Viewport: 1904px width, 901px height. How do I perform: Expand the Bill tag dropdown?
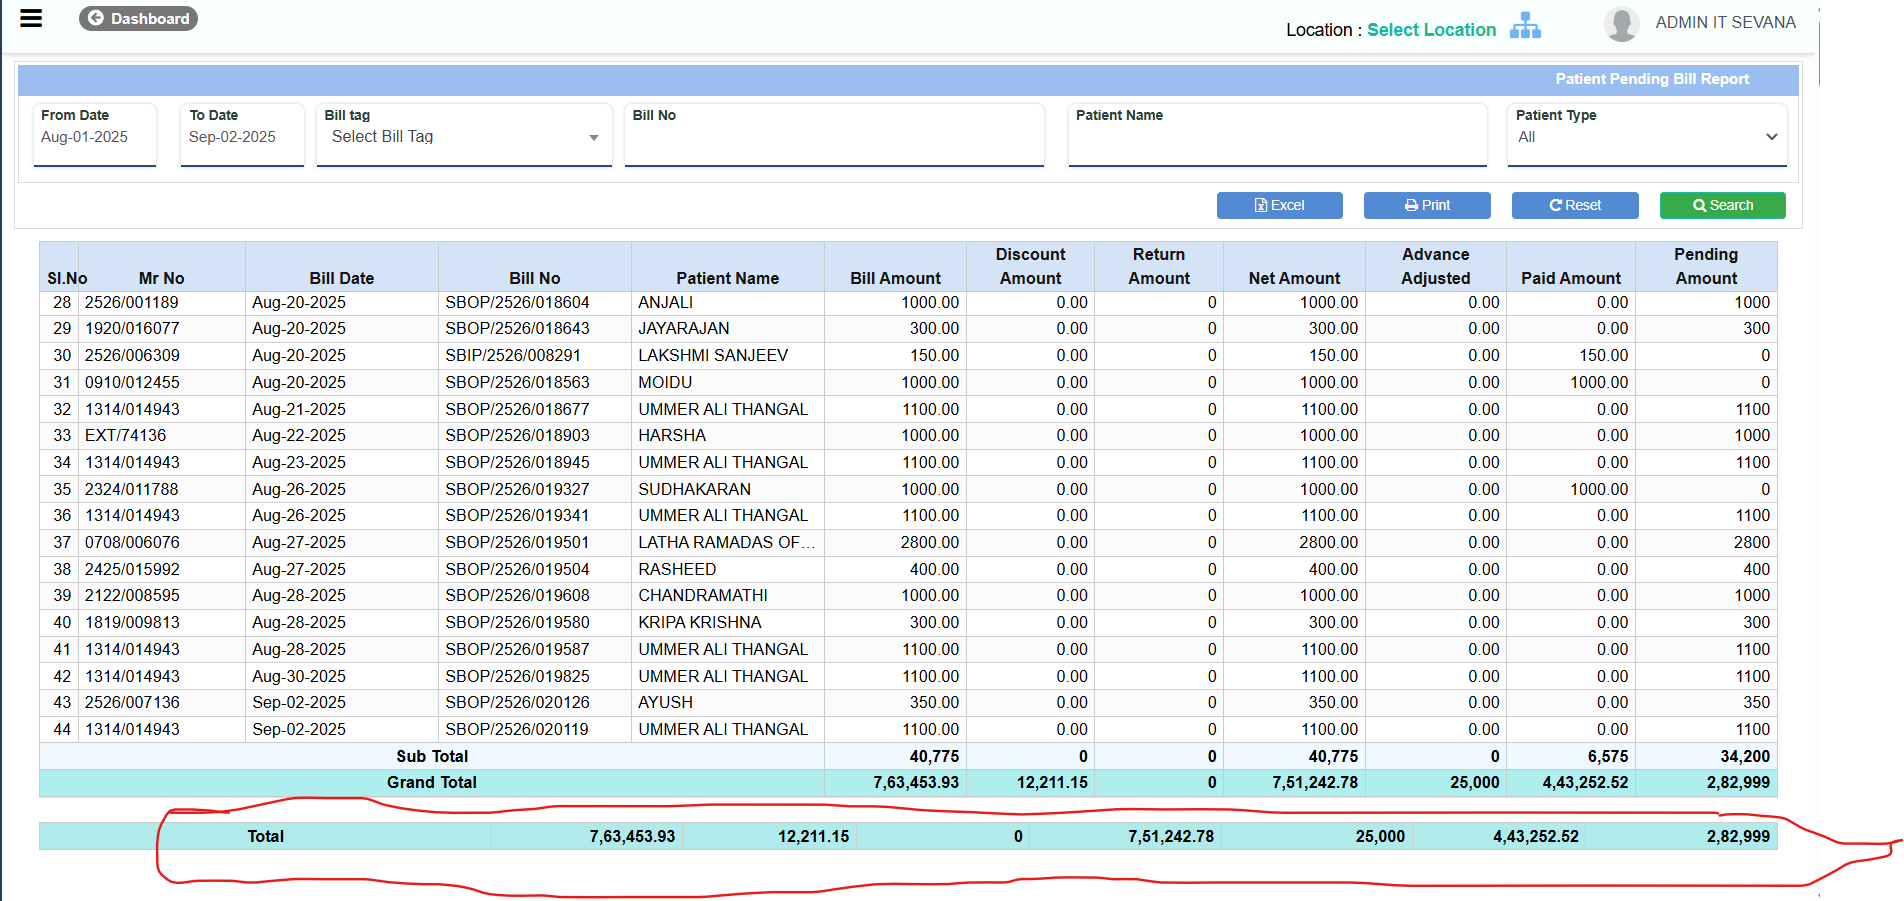coord(464,137)
